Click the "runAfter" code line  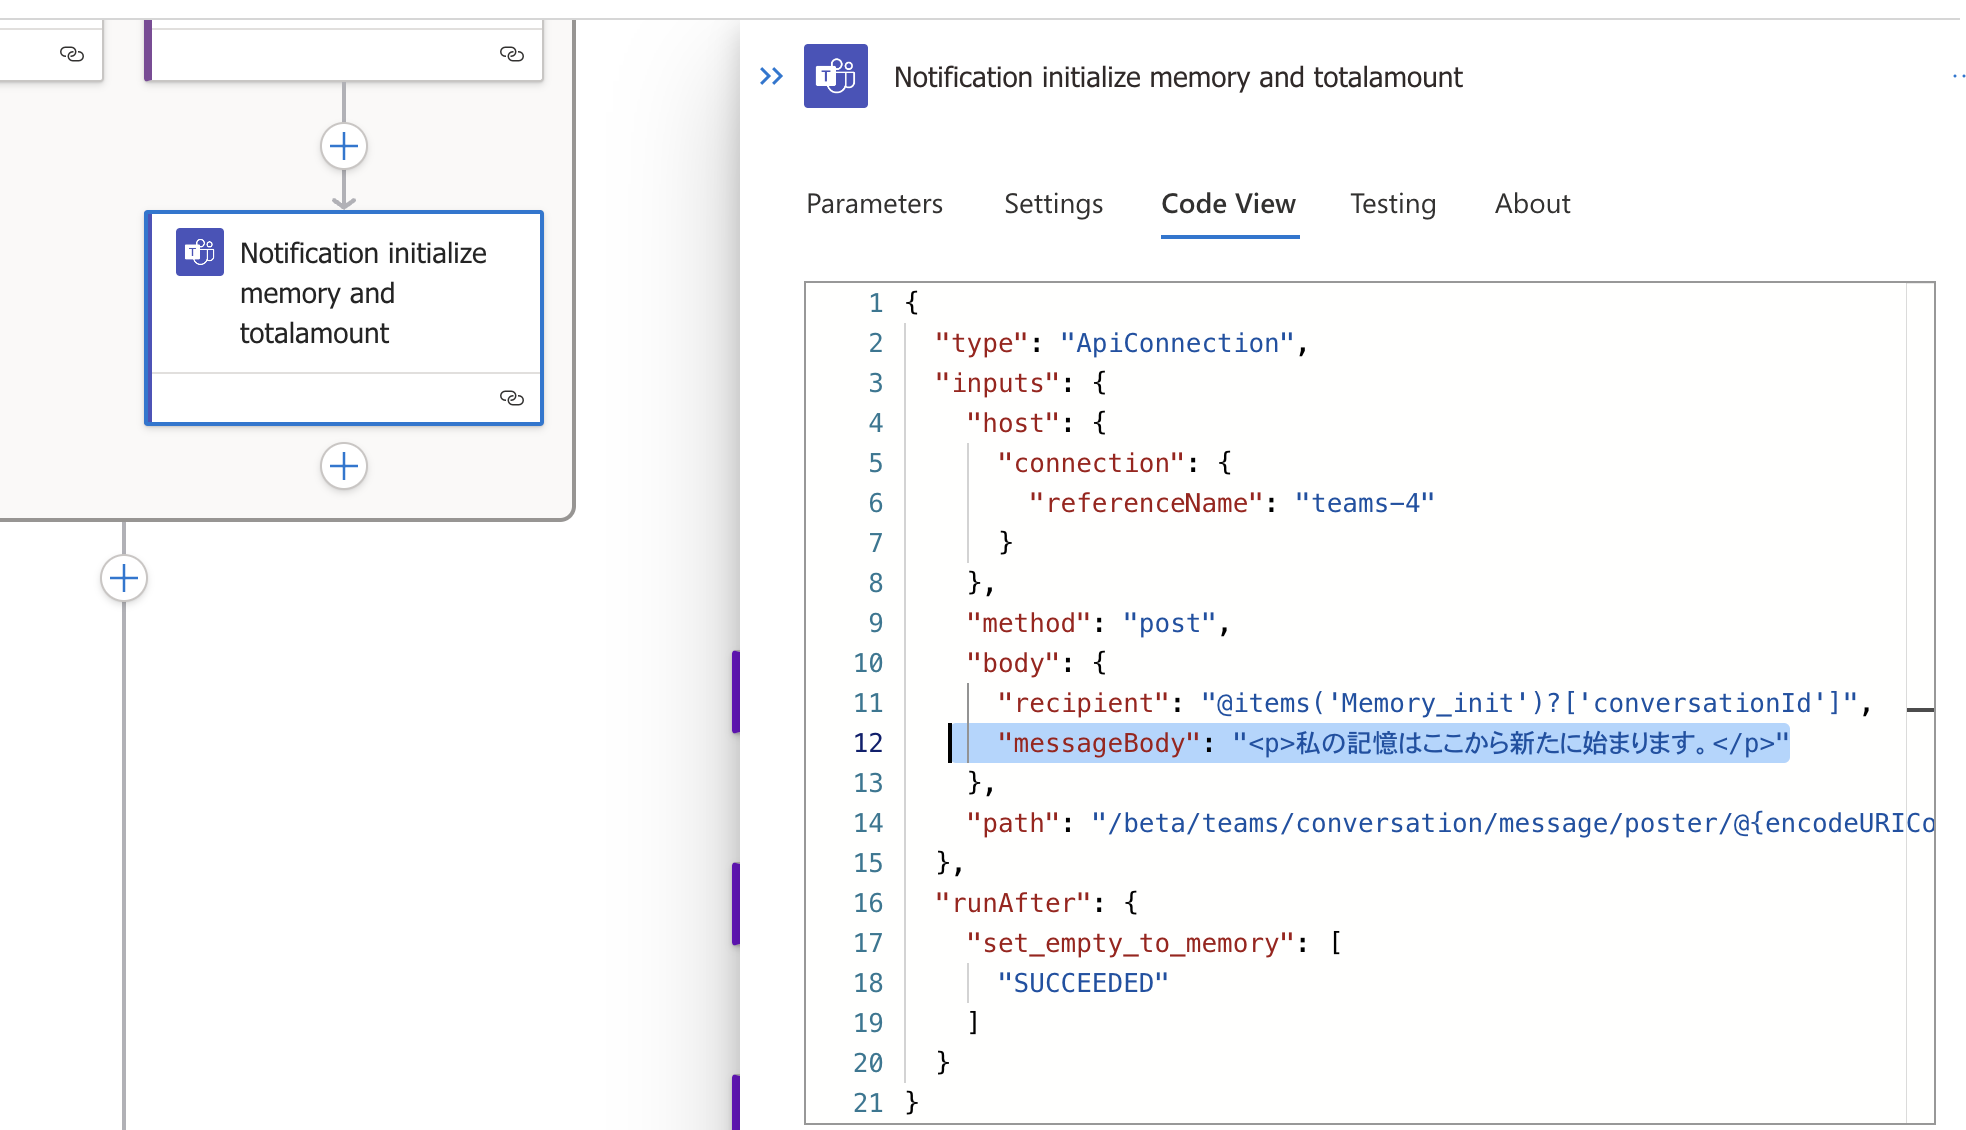pyautogui.click(x=1036, y=903)
